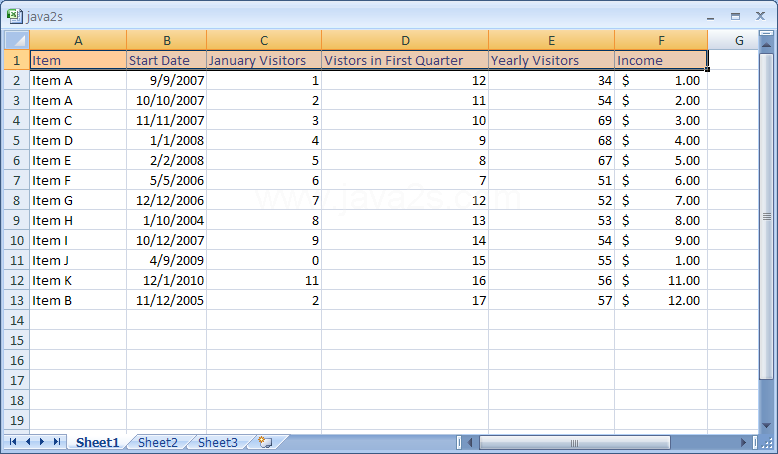Image resolution: width=778 pixels, height=454 pixels.
Task: Click the 'Item K' cell
Action: [x=78, y=280]
